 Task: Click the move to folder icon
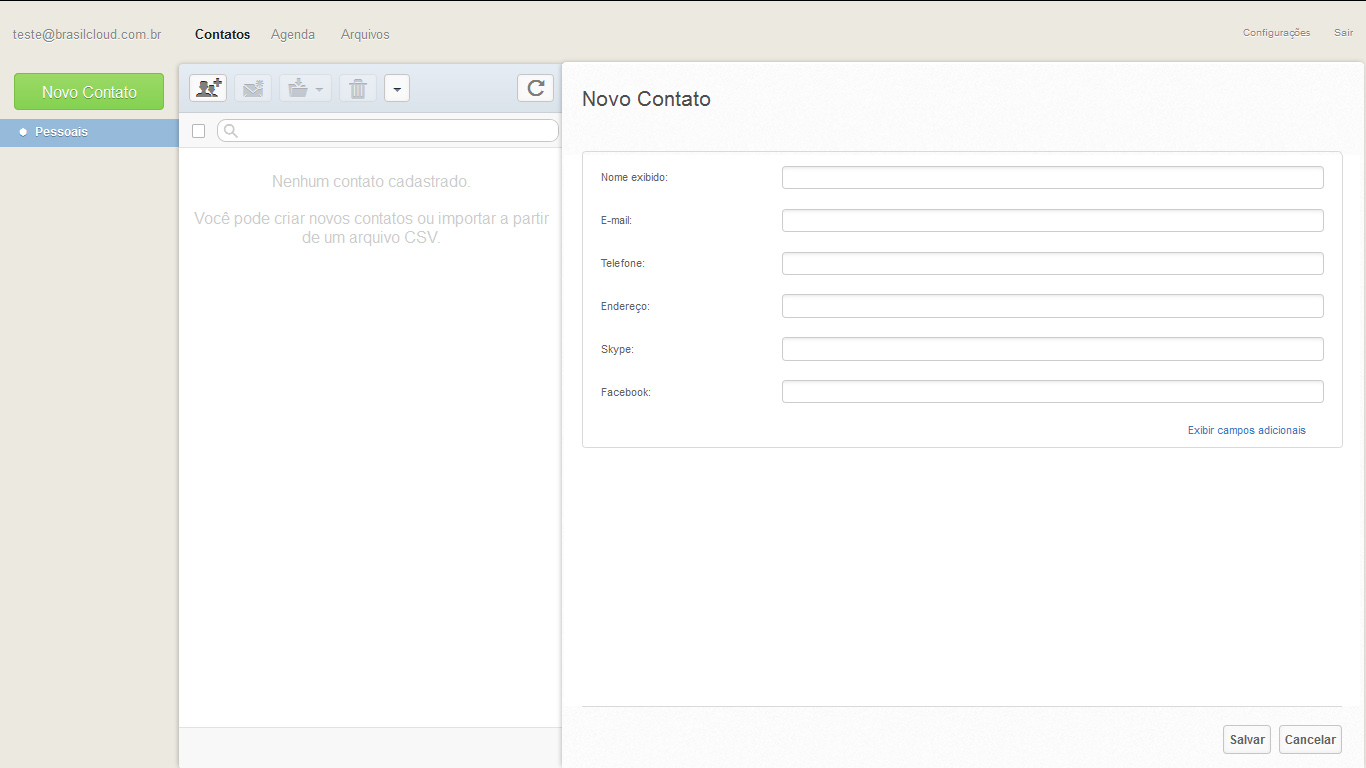click(x=305, y=88)
